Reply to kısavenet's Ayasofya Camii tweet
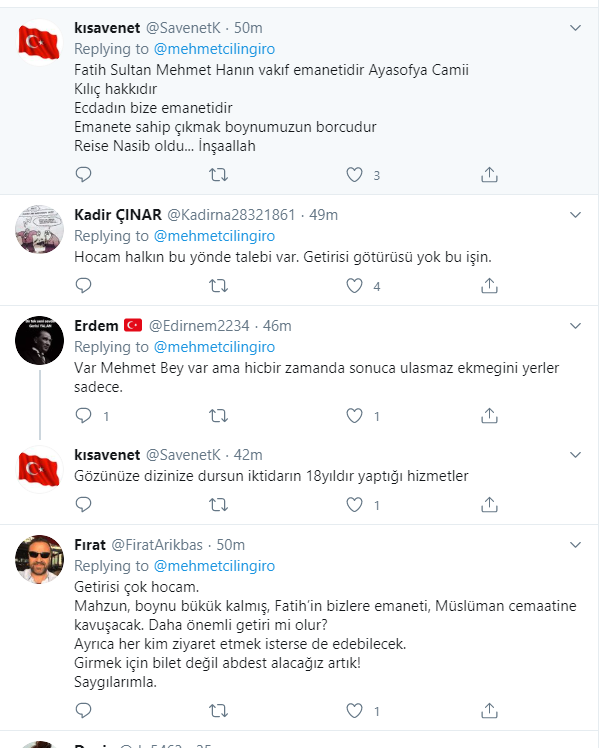Viewport: 609px width, 748px height. pos(84,174)
